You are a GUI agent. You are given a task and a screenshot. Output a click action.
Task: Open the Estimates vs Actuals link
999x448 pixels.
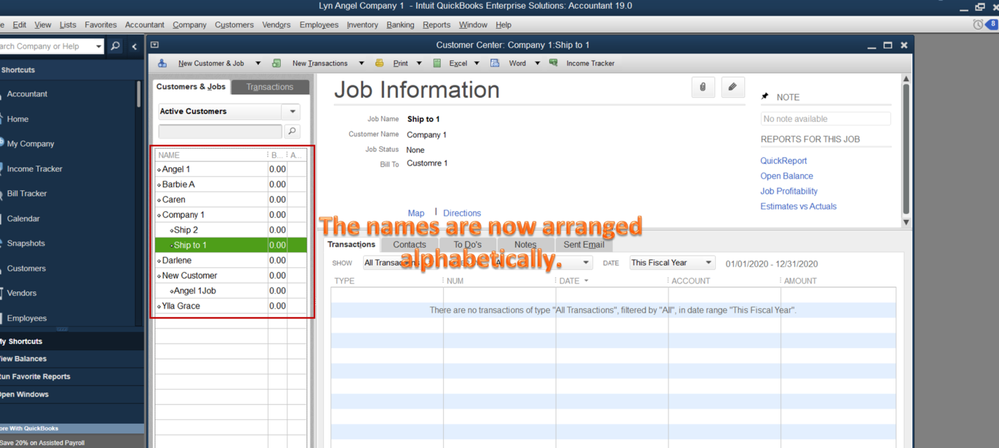798,206
